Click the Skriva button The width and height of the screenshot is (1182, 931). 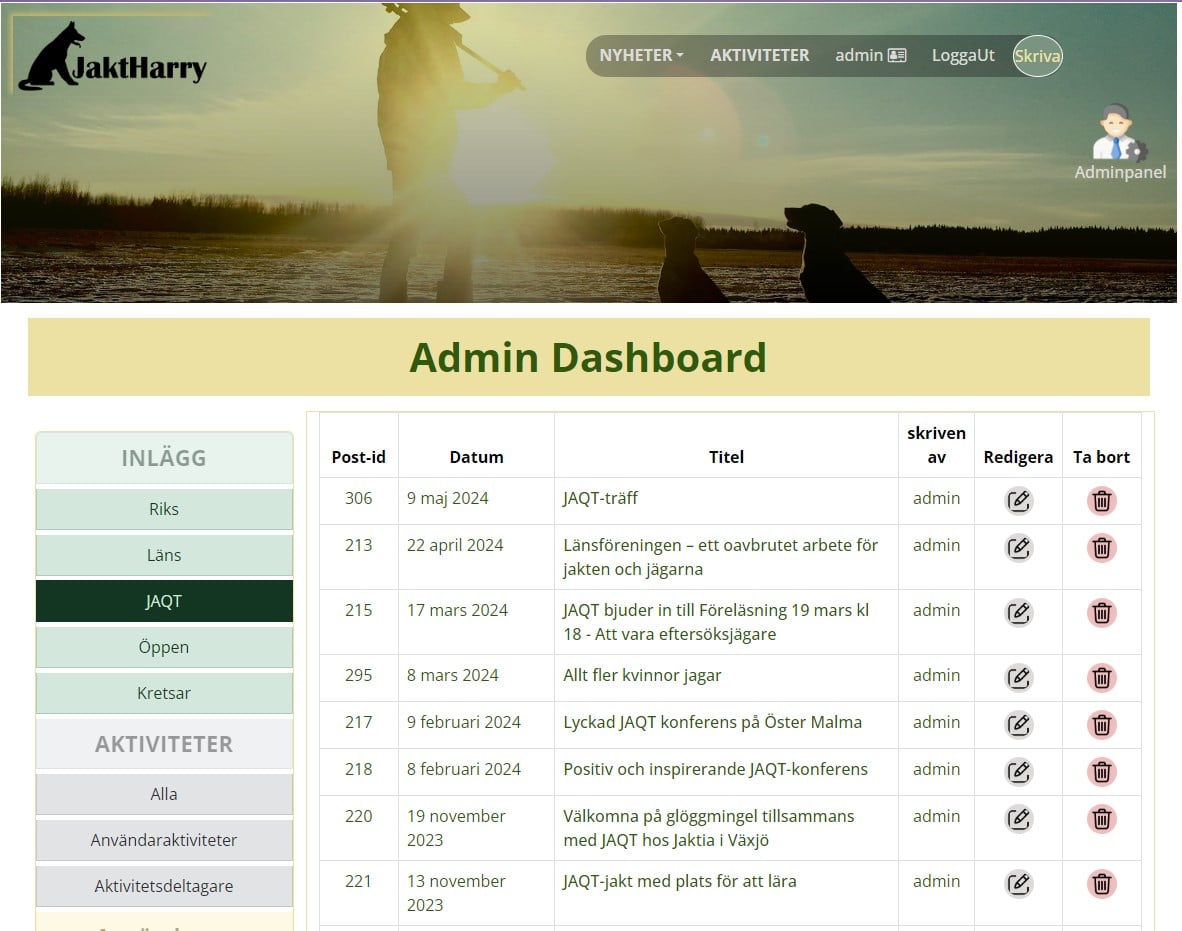[1037, 56]
